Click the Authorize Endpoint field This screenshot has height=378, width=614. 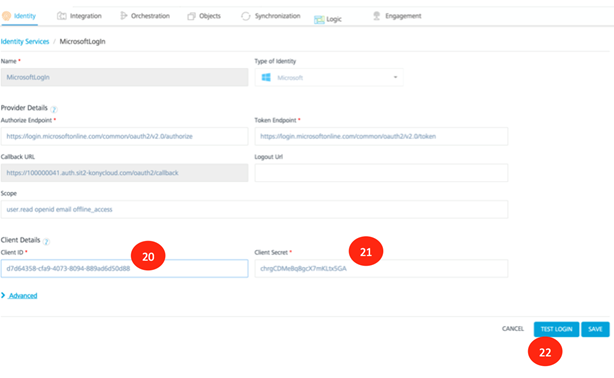tap(125, 136)
